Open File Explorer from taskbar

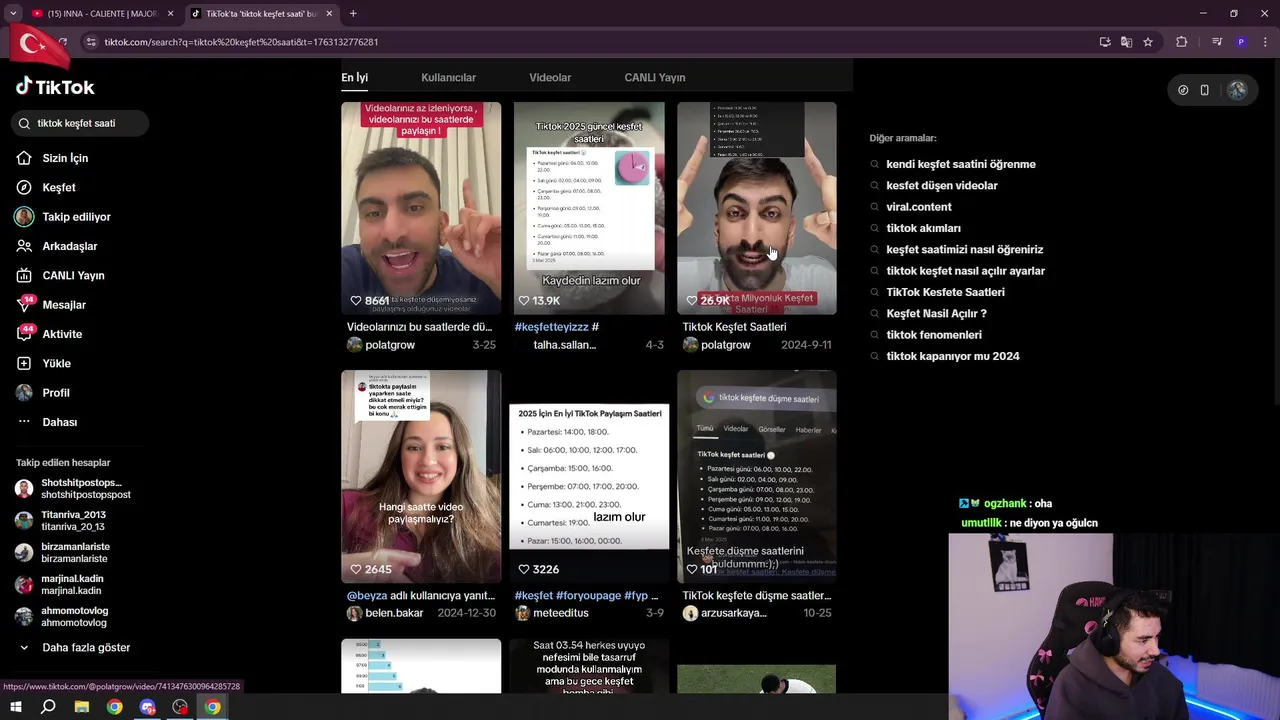click(x=81, y=707)
